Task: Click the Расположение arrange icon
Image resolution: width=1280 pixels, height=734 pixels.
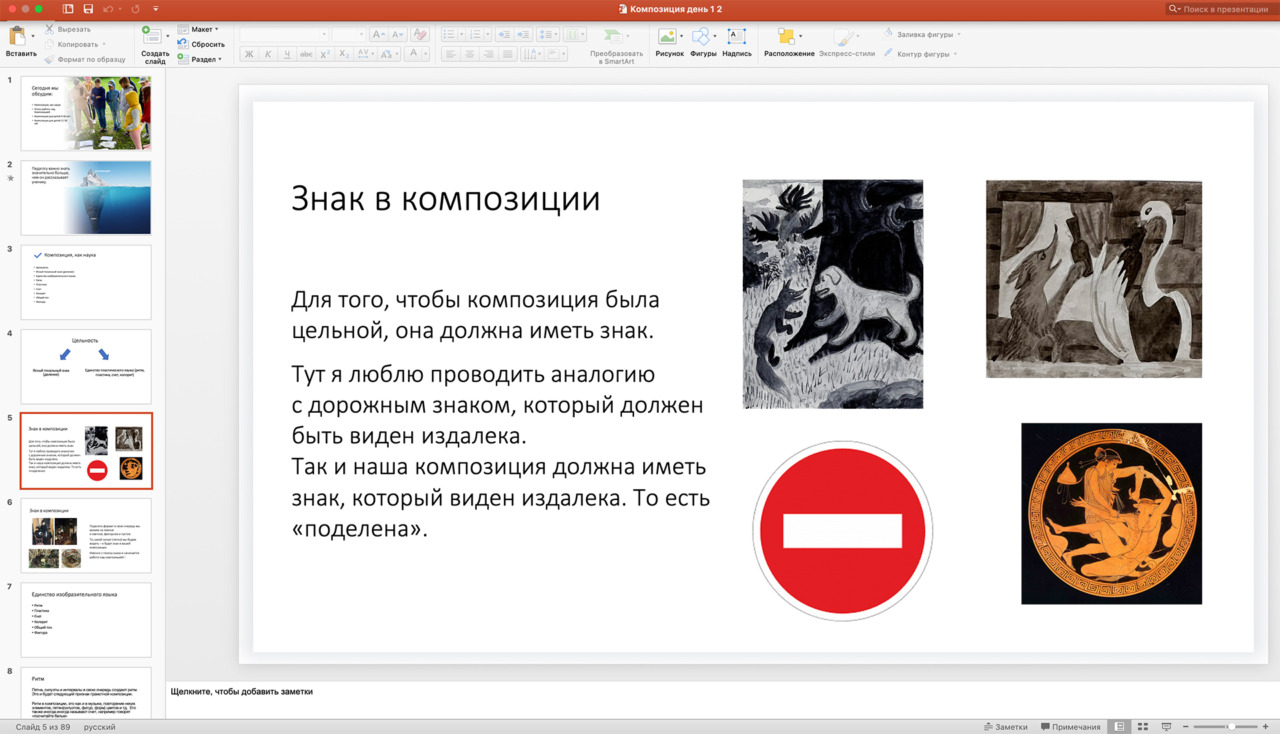Action: [x=785, y=36]
